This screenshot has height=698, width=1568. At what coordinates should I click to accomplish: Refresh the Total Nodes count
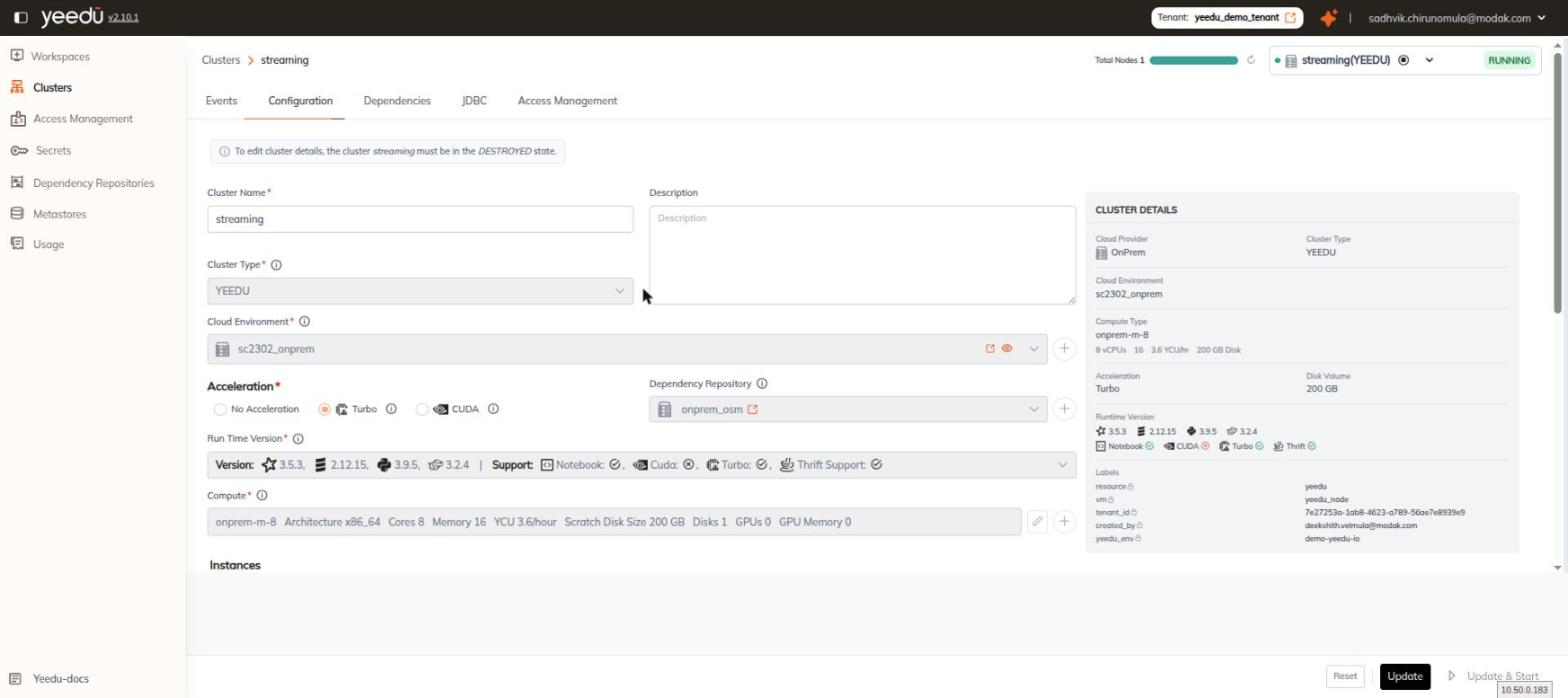coord(1251,60)
